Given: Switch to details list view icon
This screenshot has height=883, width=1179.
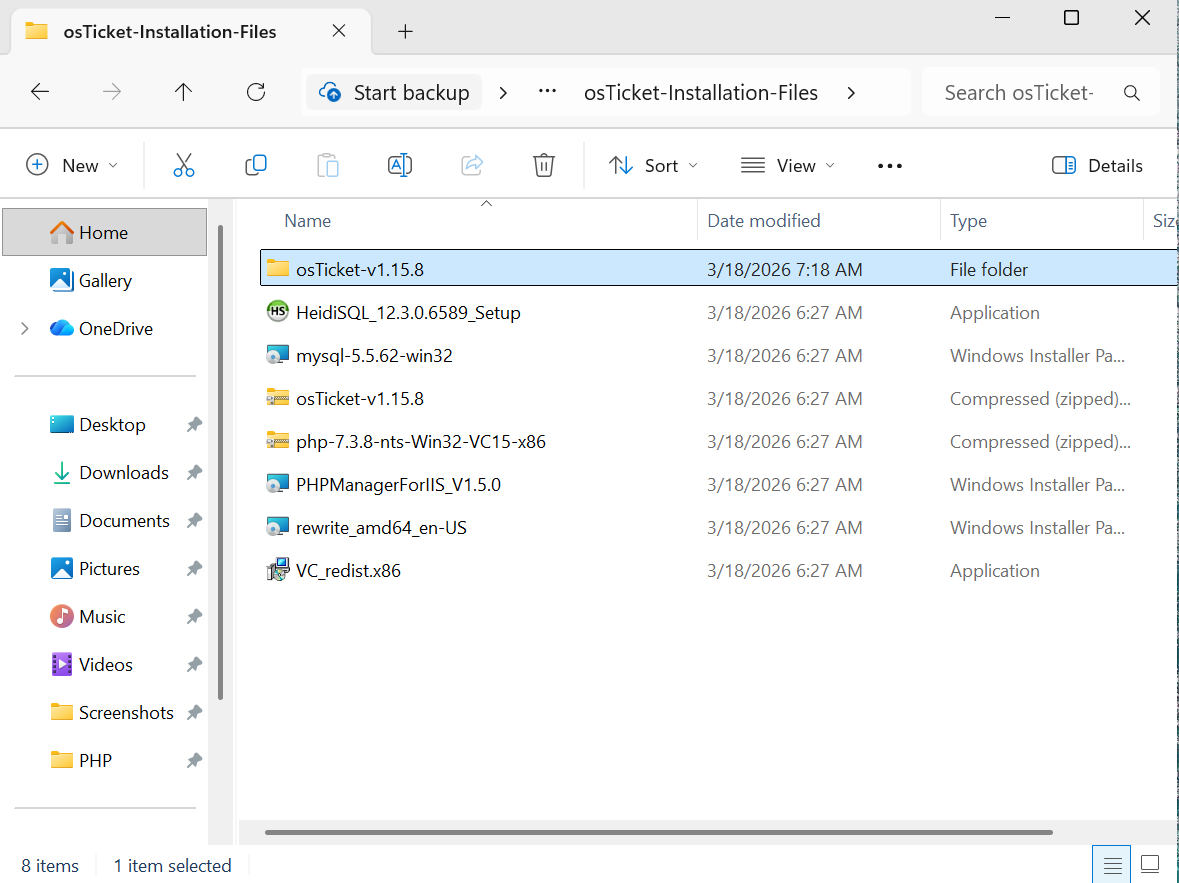Looking at the screenshot, I should (1112, 864).
